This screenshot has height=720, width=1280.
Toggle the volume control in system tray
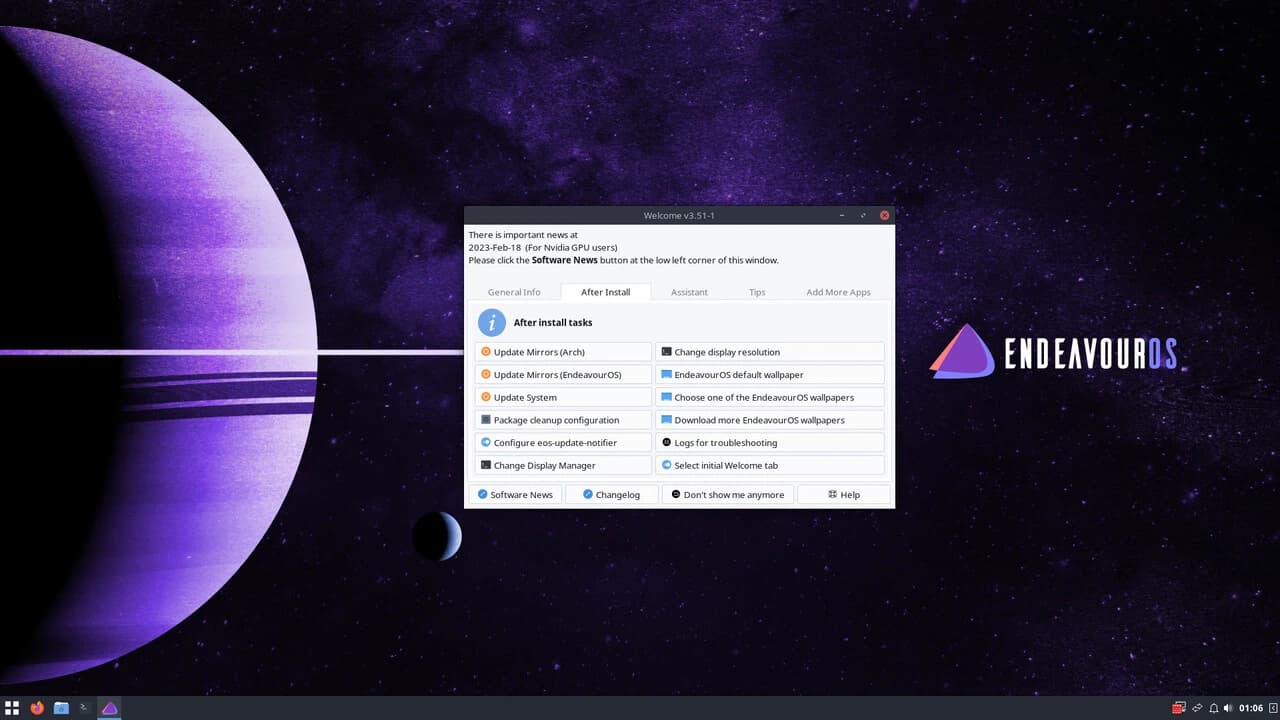coord(1229,708)
